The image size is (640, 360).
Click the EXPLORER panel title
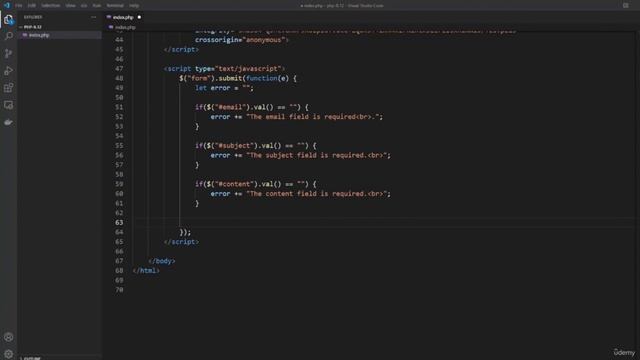pyautogui.click(x=33, y=17)
